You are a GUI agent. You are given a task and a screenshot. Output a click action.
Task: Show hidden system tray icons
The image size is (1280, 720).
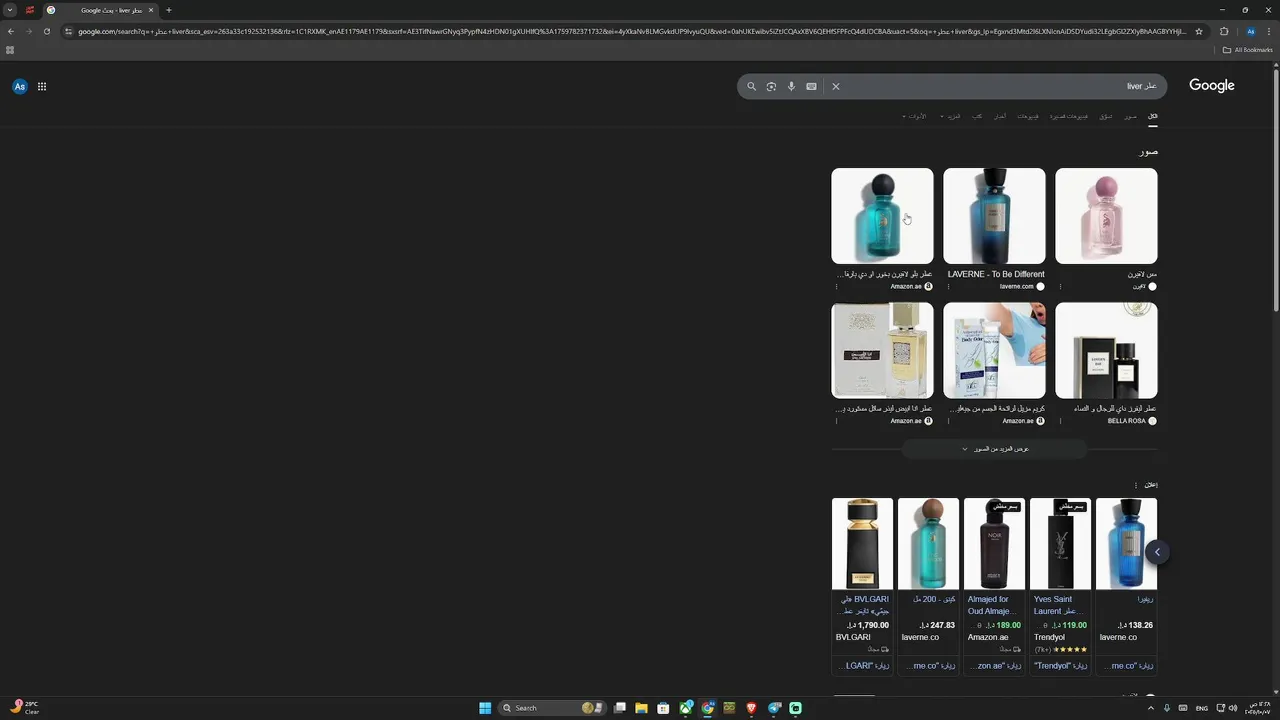click(x=1150, y=708)
